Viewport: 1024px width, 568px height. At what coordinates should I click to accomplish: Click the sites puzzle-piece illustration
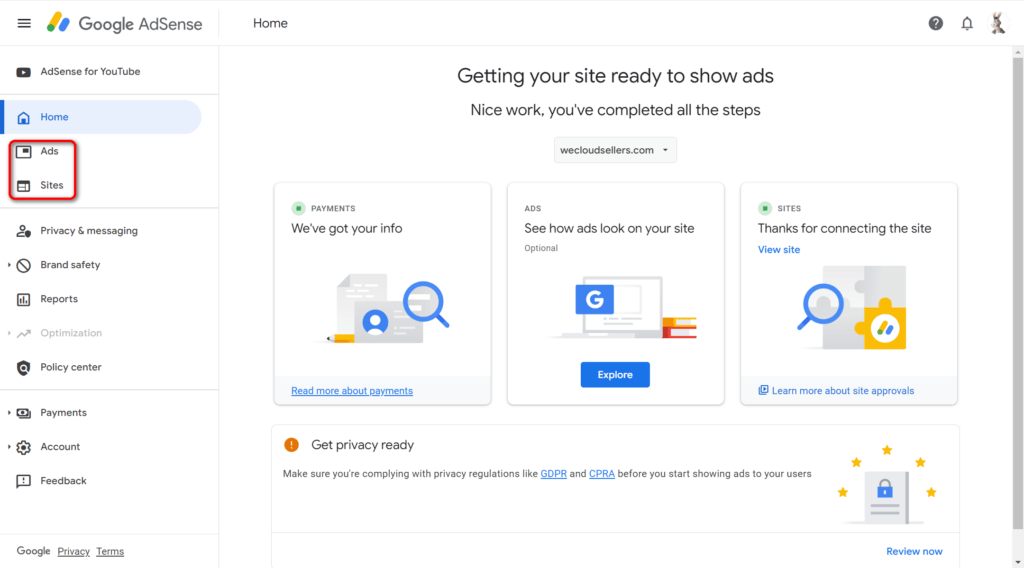852,308
